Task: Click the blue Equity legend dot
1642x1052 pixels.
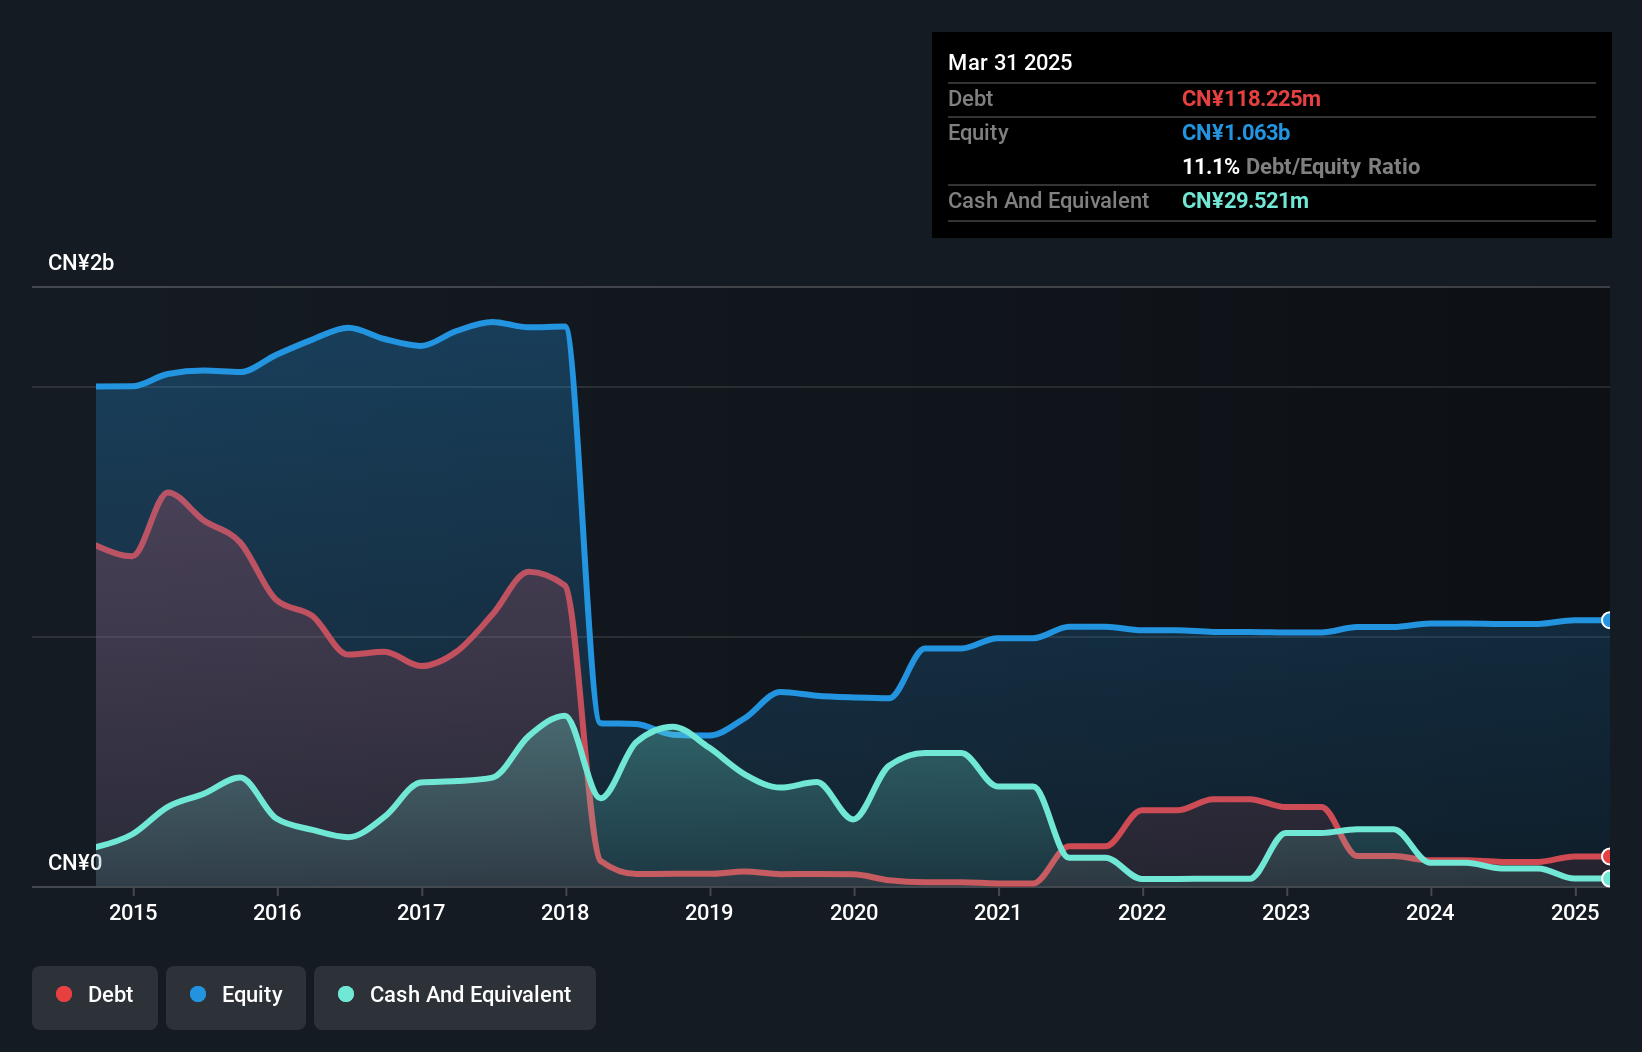Action: point(198,994)
